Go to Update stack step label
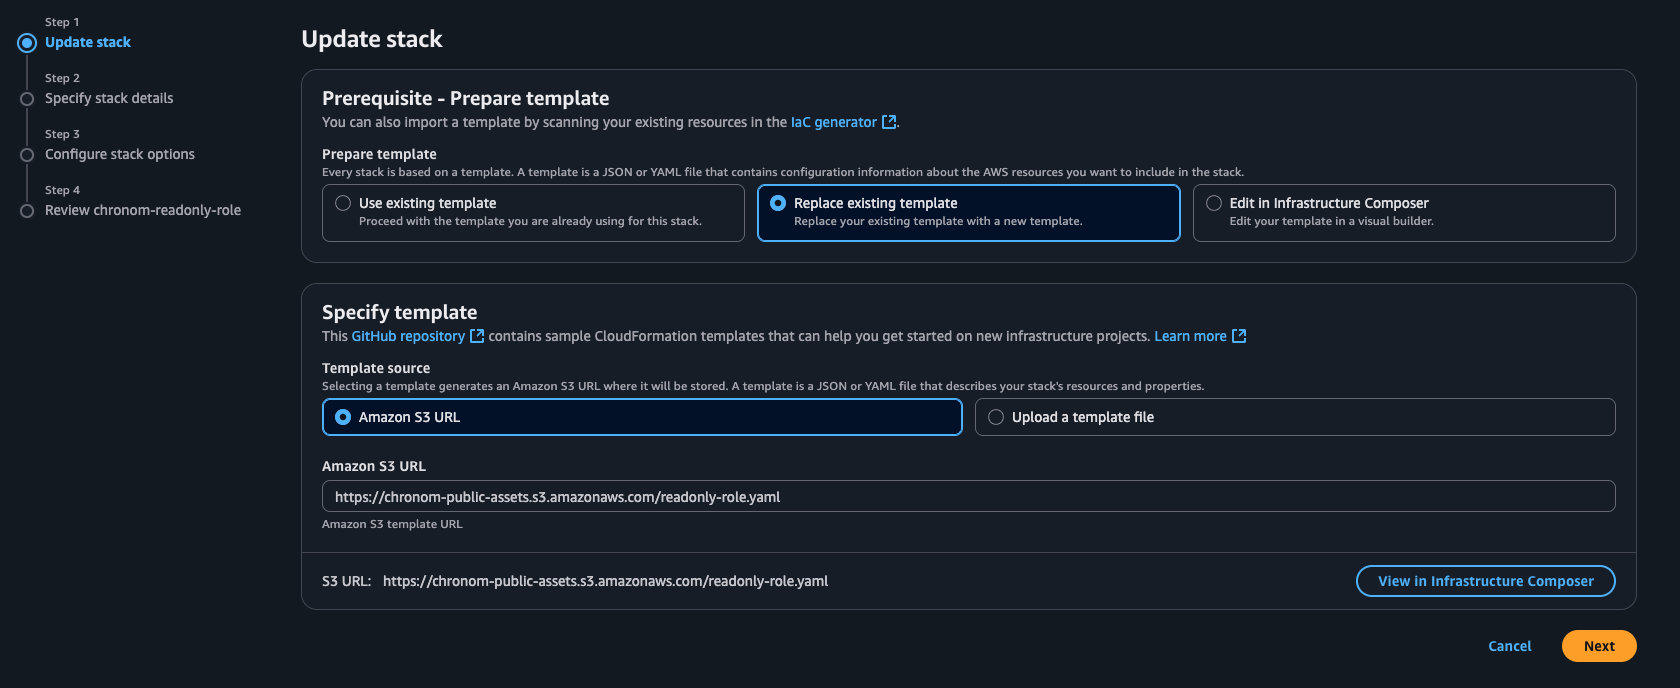This screenshot has height=688, width=1680. pyautogui.click(x=88, y=42)
